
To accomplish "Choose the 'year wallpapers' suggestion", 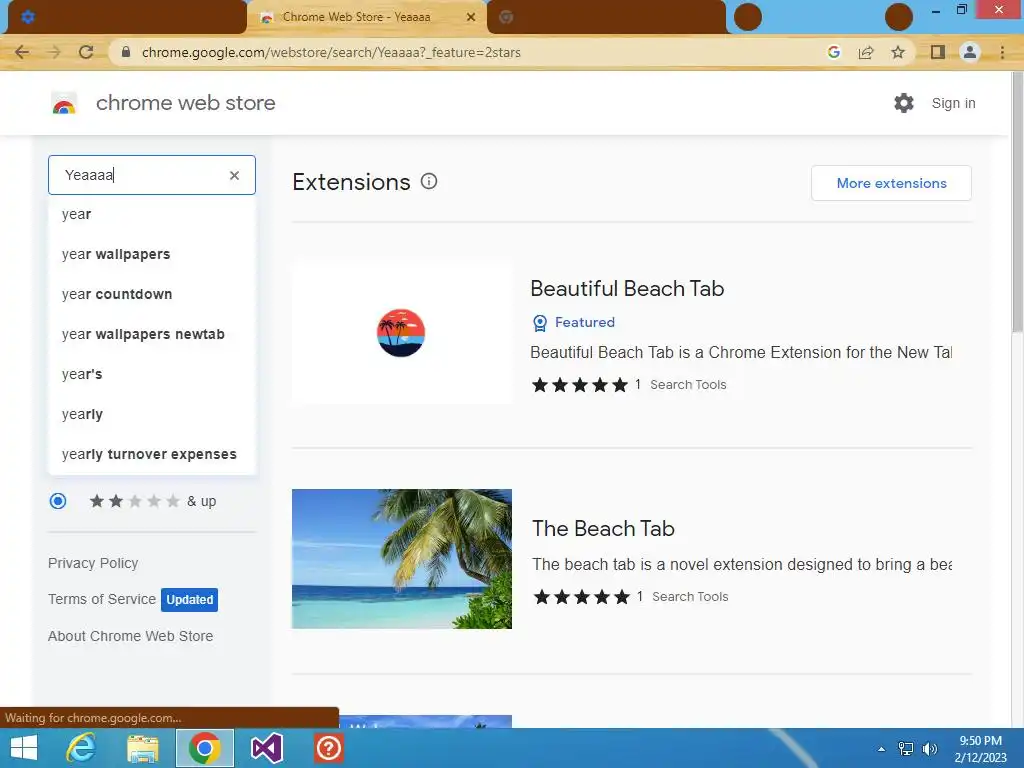I will 152,254.
